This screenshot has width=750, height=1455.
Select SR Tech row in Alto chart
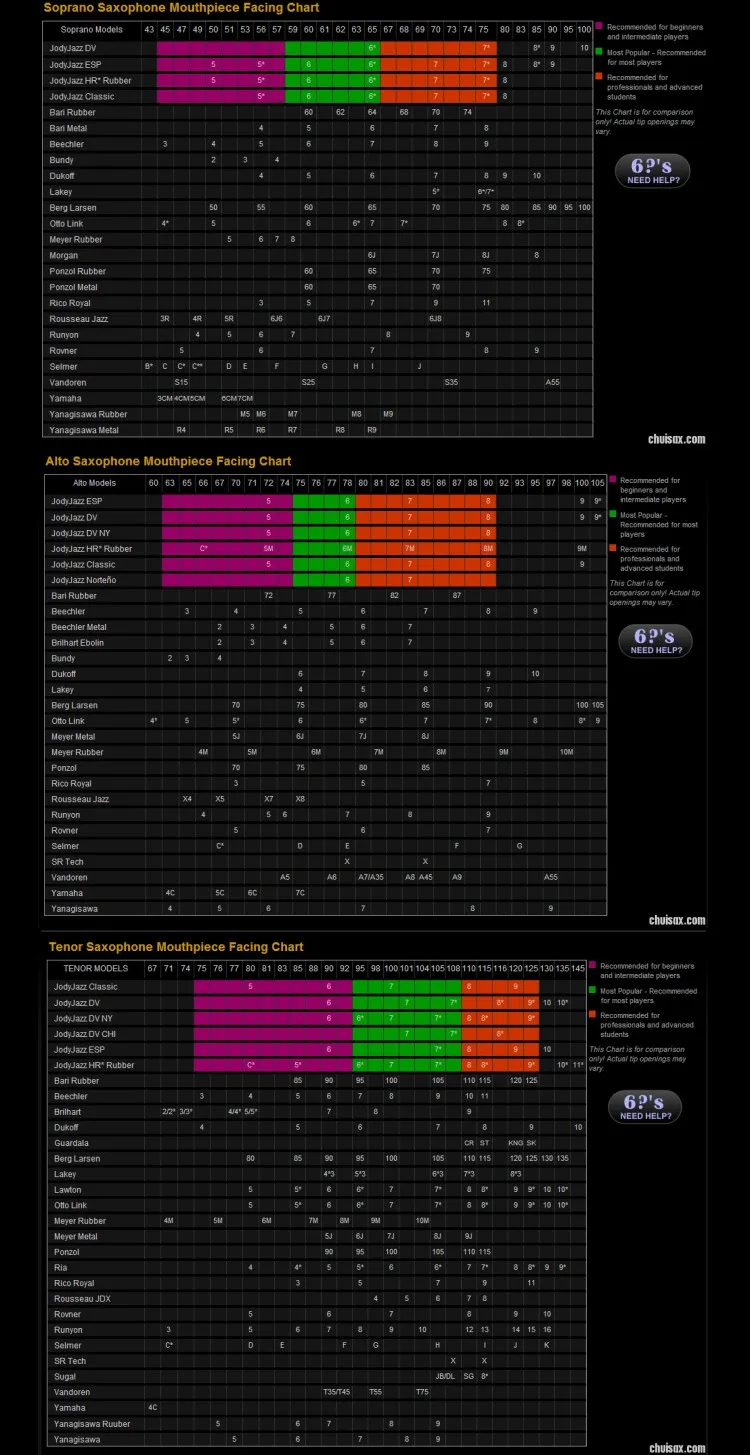click(327, 861)
